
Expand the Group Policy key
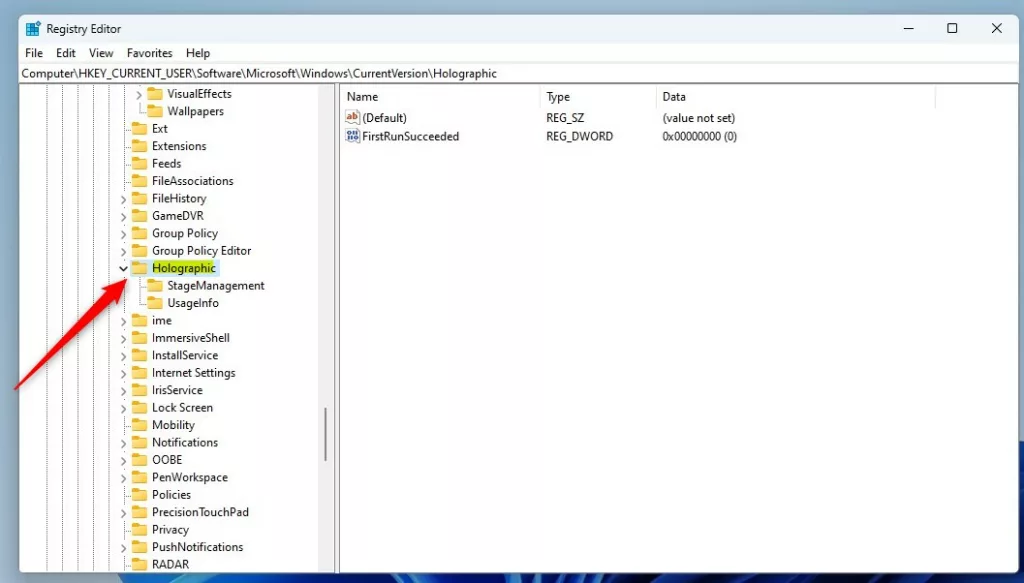pos(123,234)
